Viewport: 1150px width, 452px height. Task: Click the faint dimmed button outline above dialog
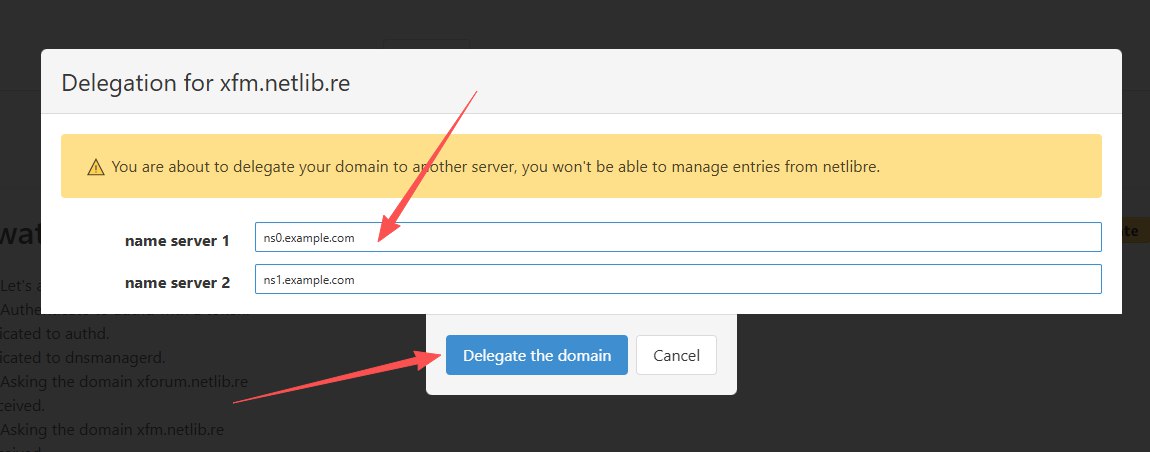click(427, 43)
